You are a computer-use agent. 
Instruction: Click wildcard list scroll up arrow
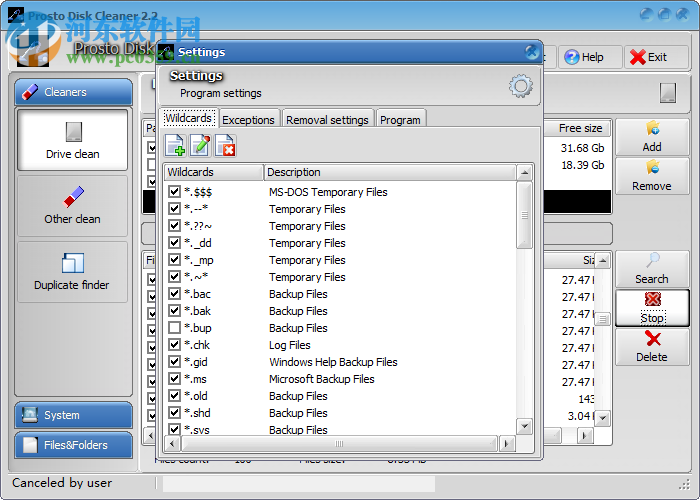(x=525, y=172)
